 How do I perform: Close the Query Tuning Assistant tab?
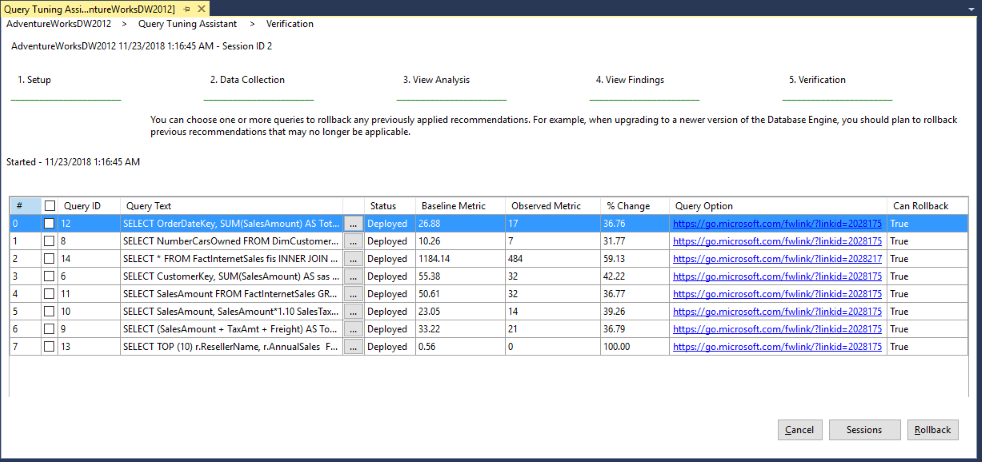[x=201, y=8]
